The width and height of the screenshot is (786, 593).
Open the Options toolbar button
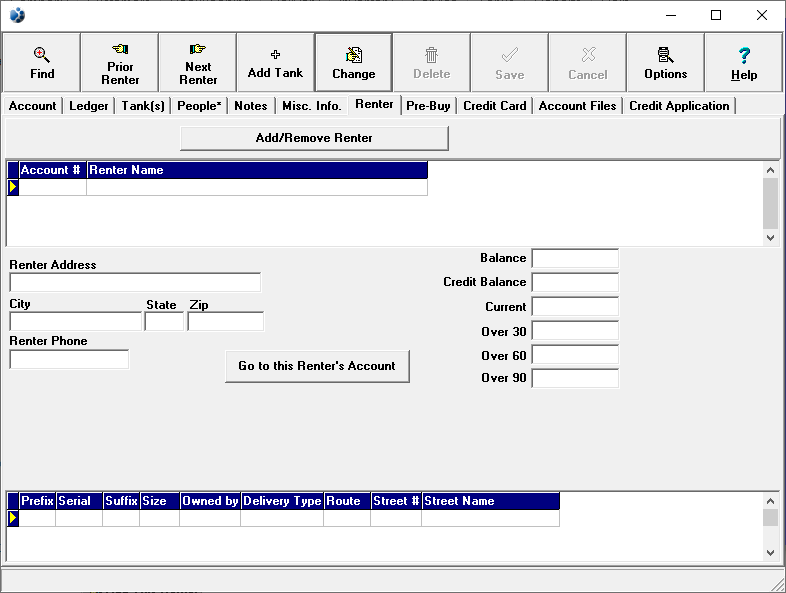[x=666, y=63]
